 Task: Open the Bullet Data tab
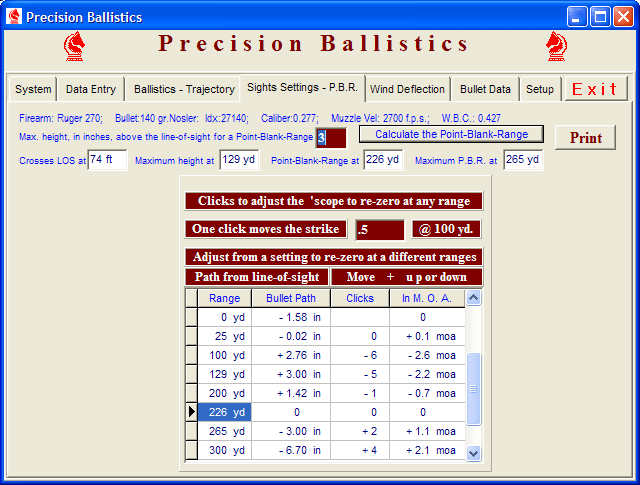tap(485, 89)
